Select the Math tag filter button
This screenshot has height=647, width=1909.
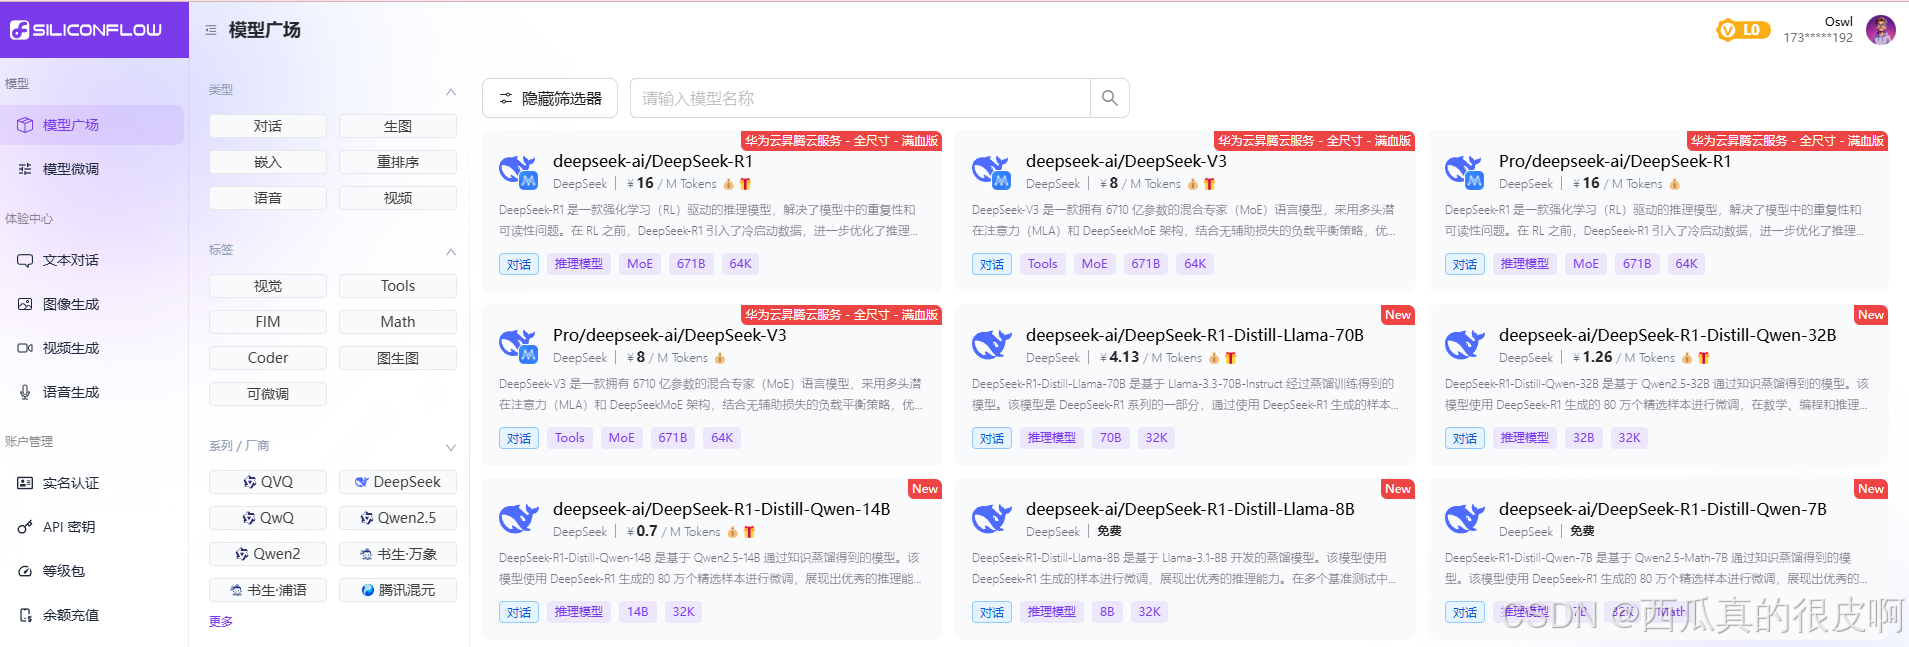(398, 322)
